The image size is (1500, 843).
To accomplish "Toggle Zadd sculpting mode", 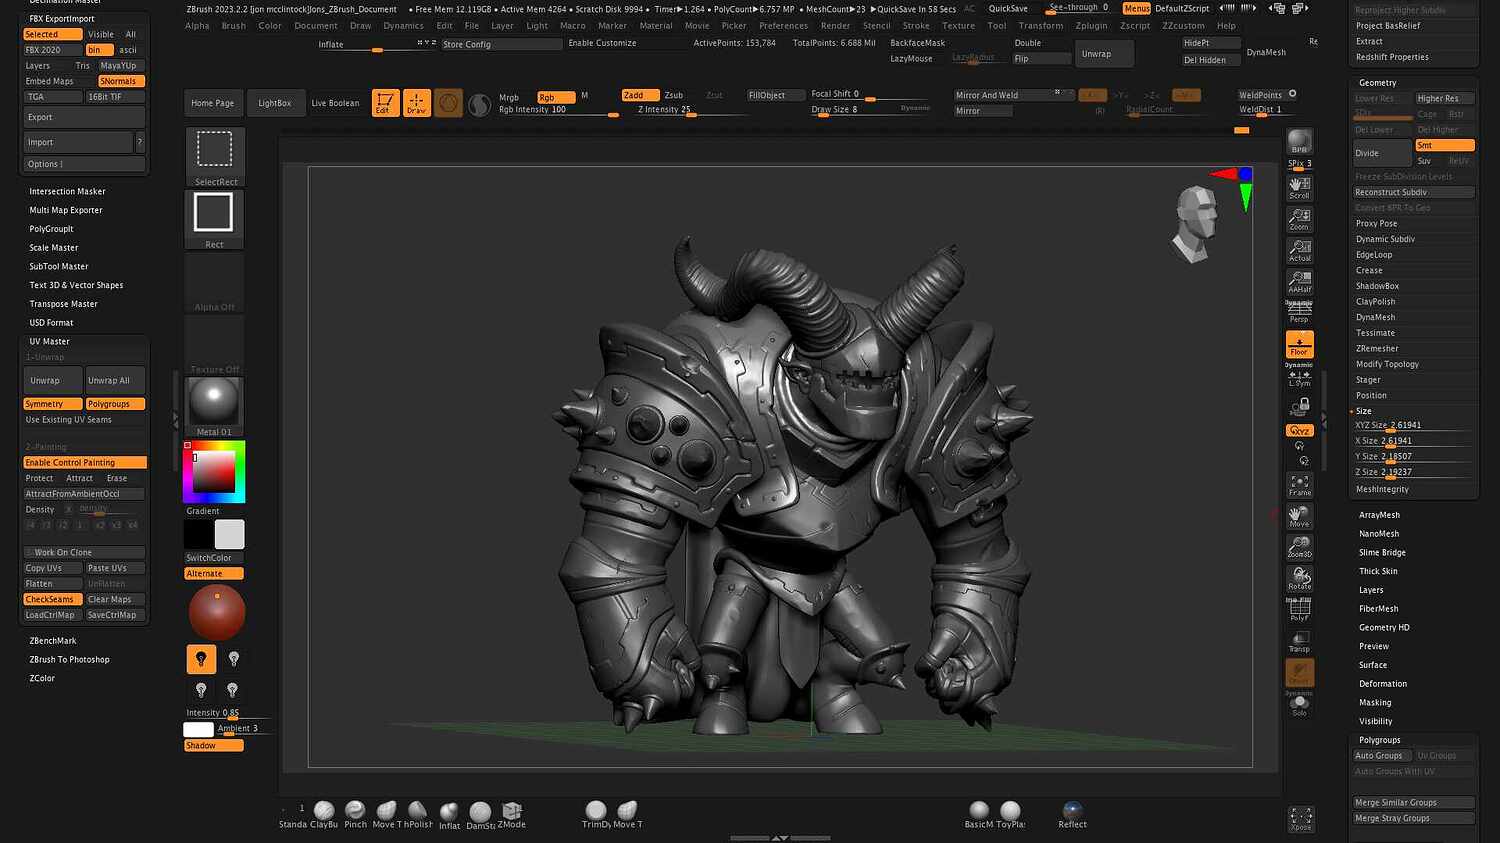I will 638,95.
